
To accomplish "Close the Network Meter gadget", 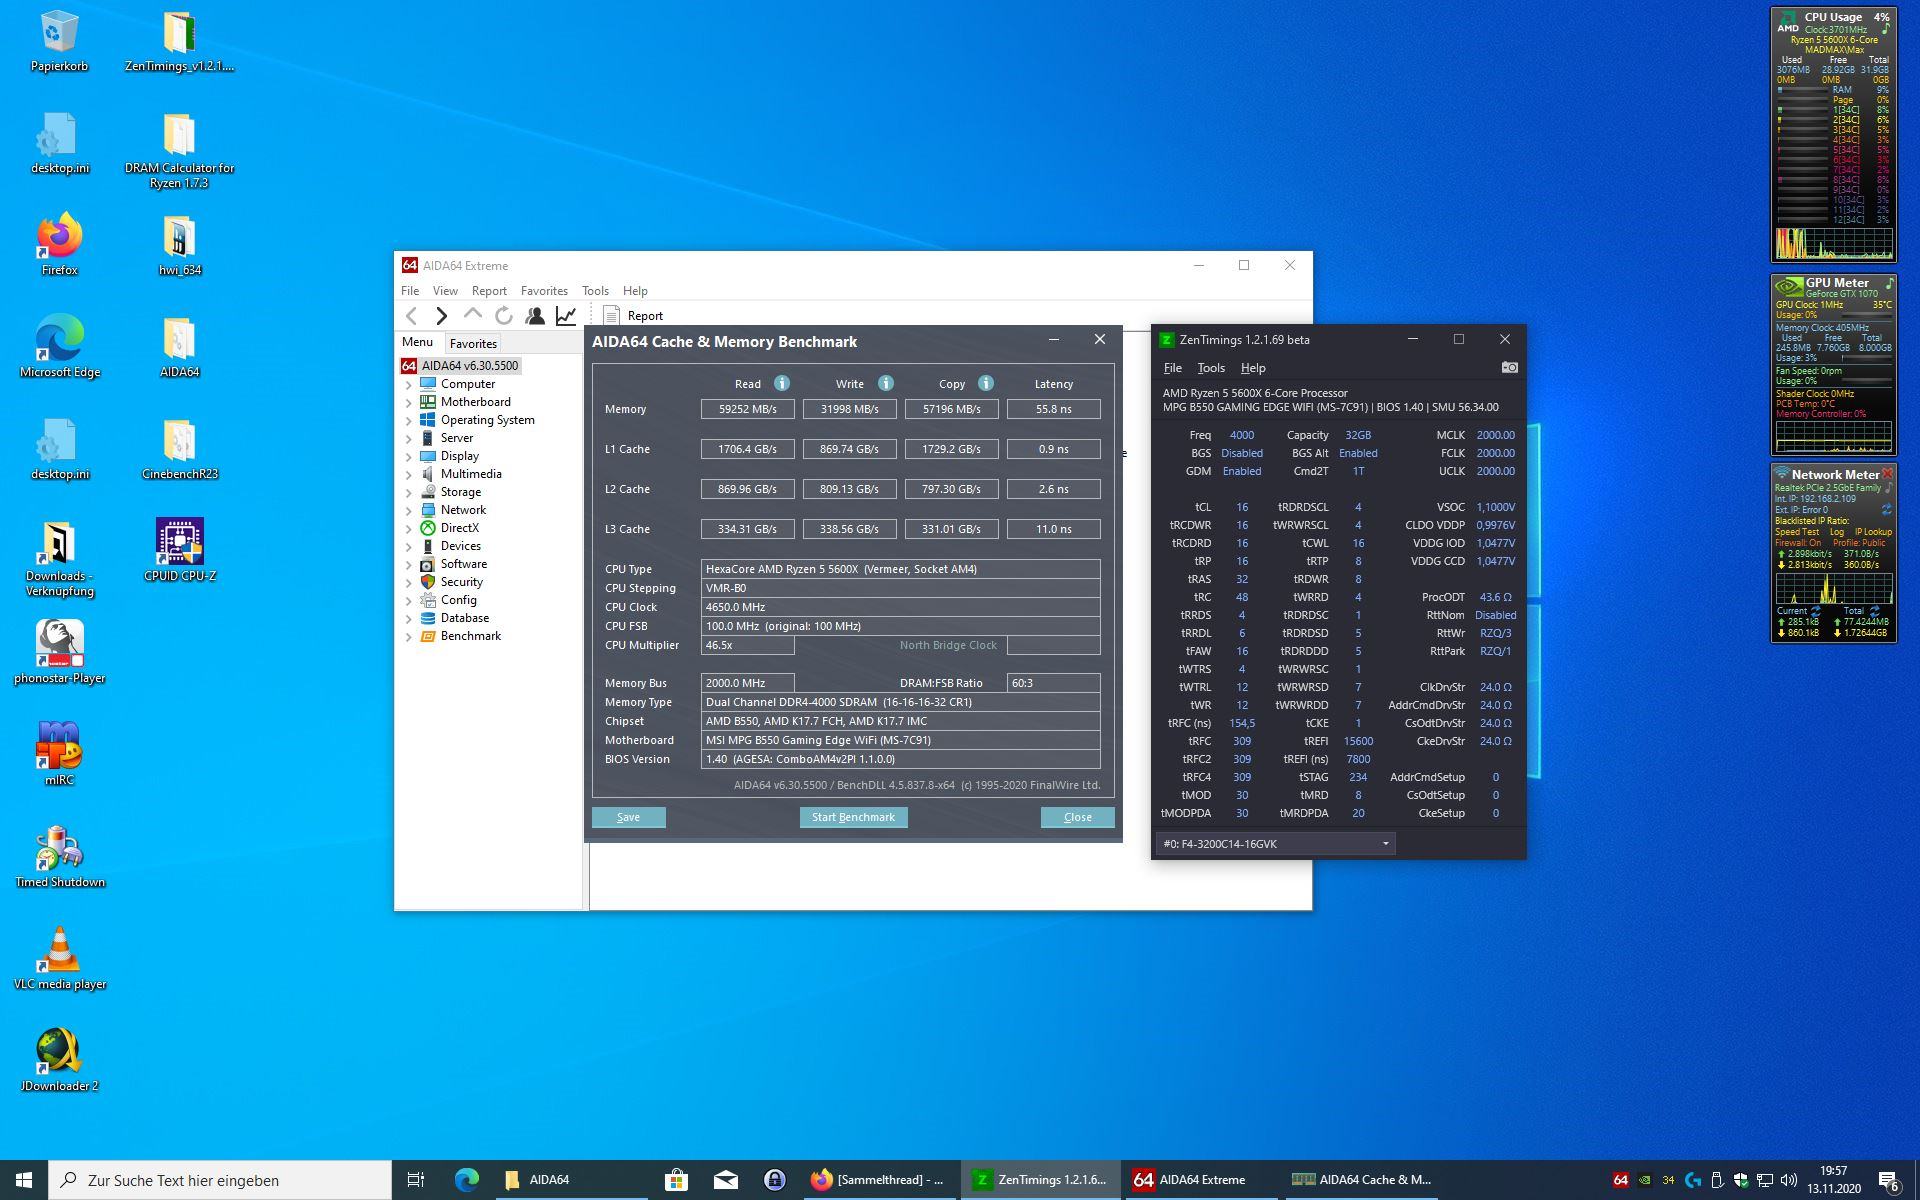I will (x=1887, y=473).
